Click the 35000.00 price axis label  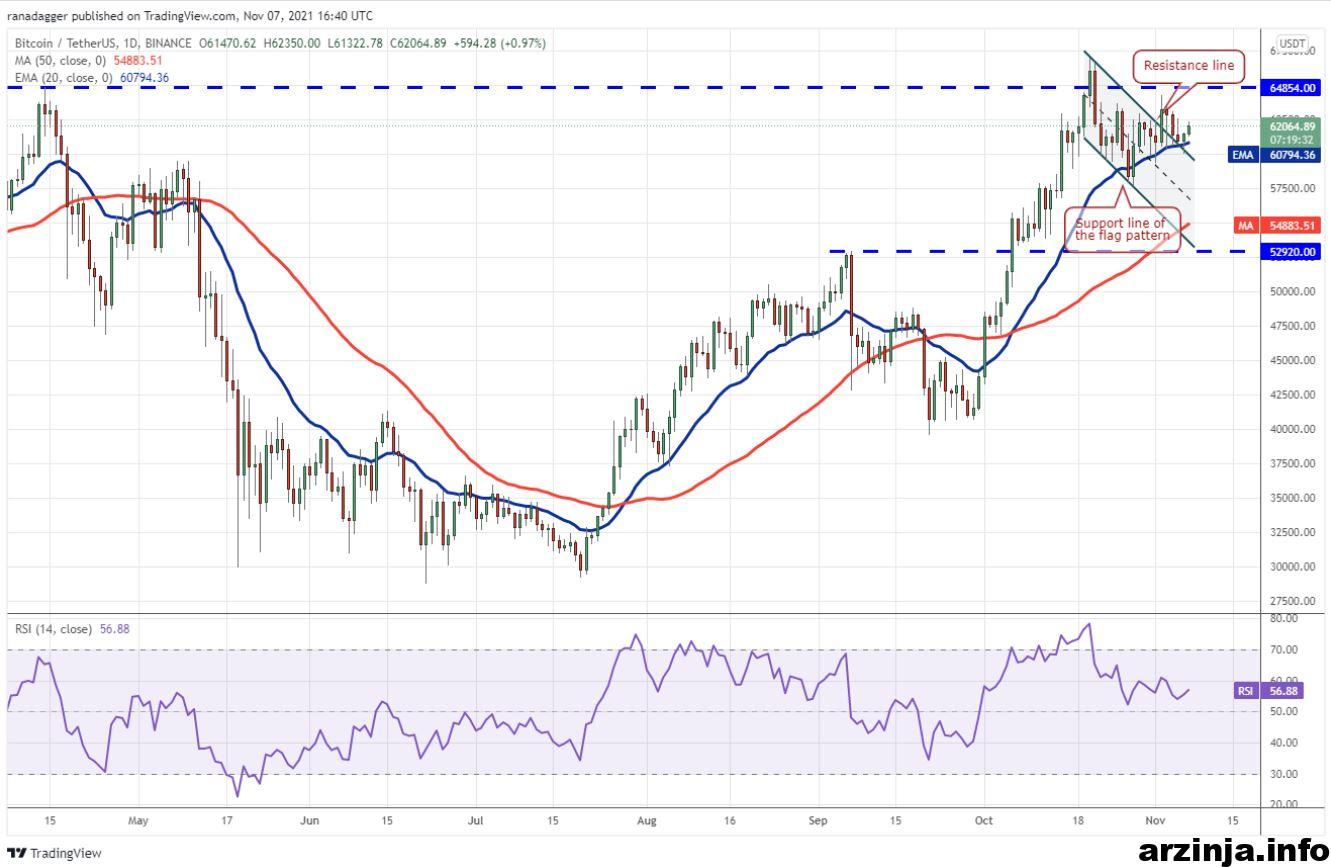click(1294, 498)
